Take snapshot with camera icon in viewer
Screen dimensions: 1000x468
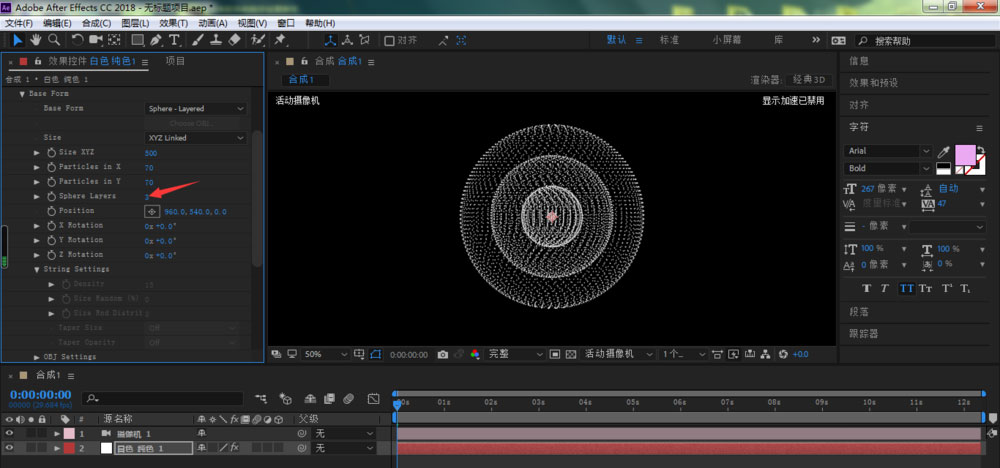(442, 354)
